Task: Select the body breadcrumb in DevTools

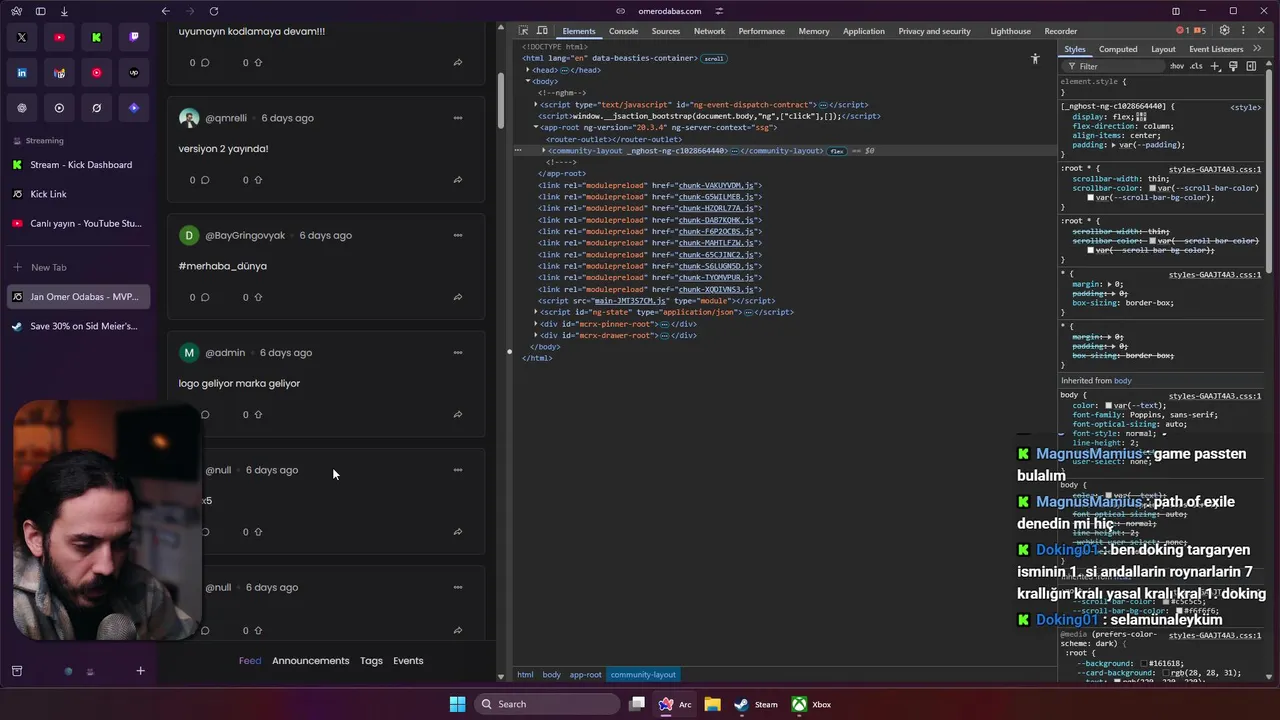Action: (551, 675)
